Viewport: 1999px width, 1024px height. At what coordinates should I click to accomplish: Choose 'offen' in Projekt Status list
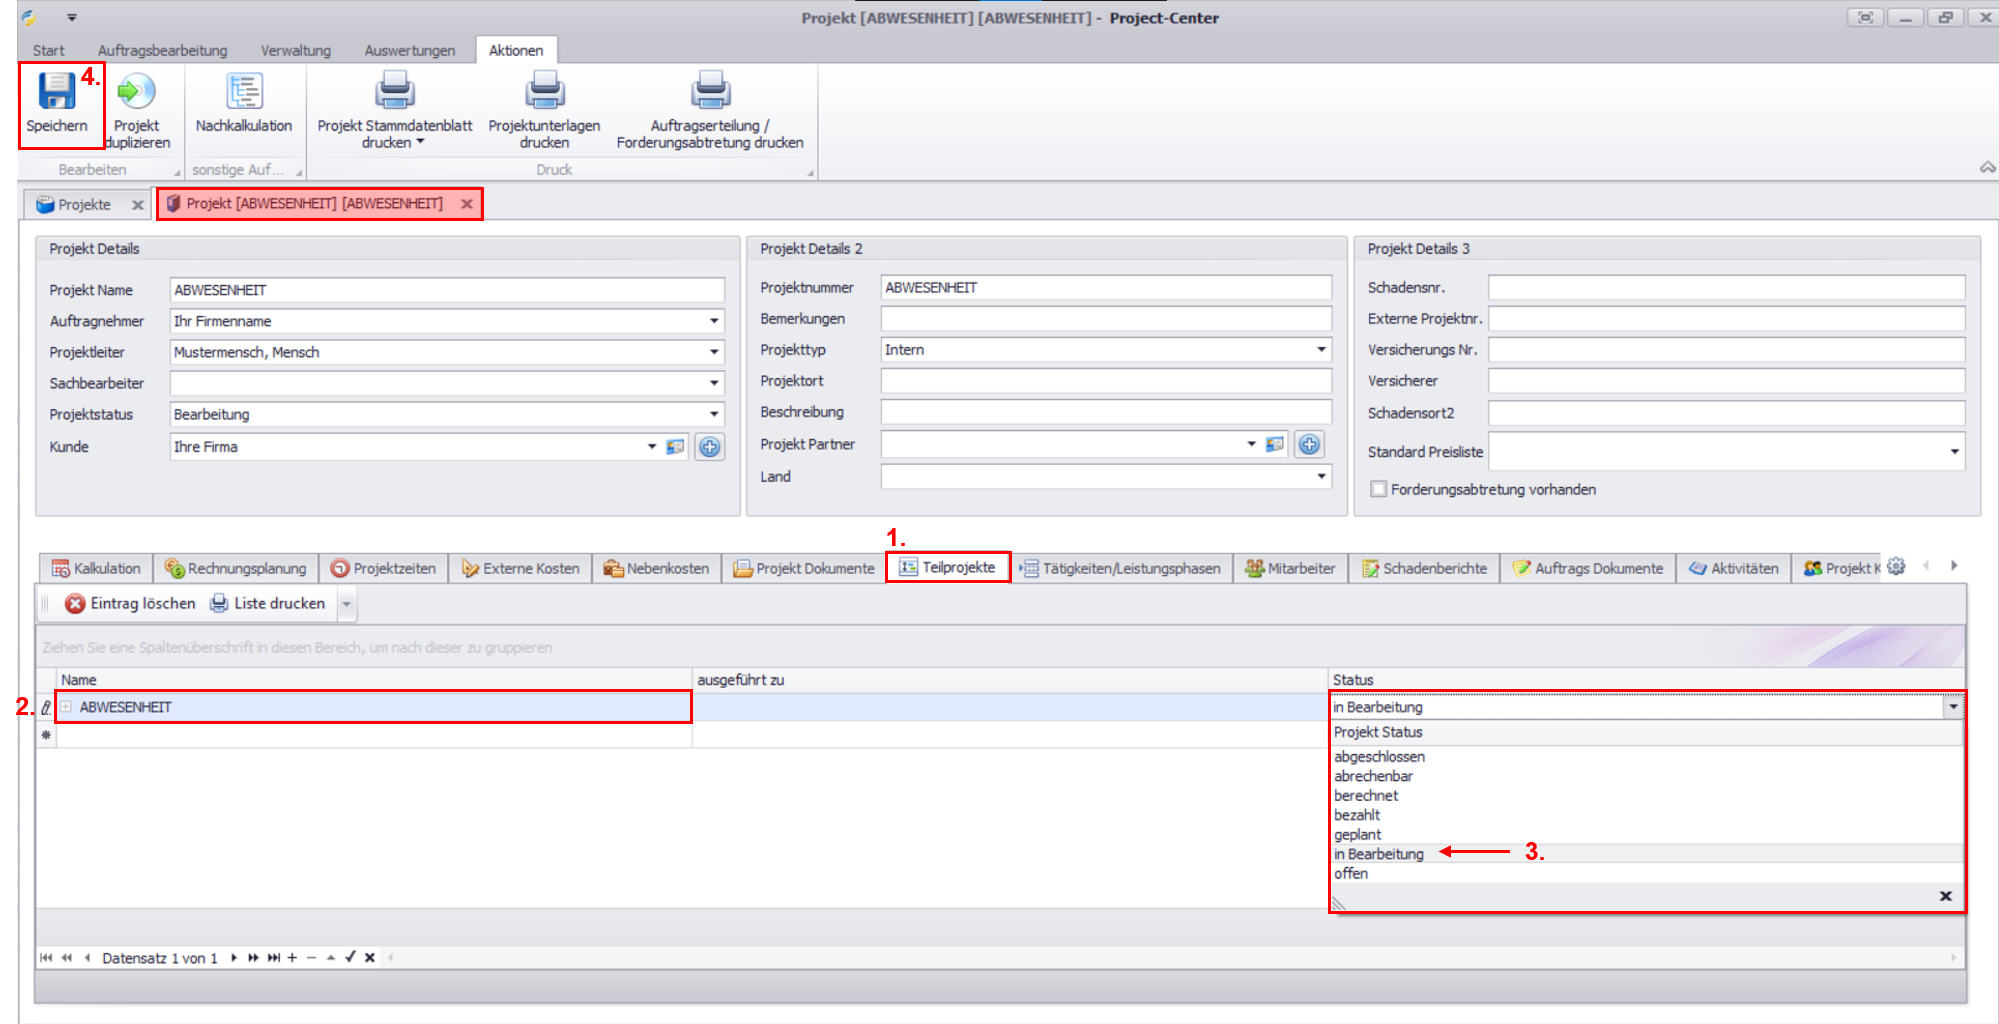tap(1351, 873)
